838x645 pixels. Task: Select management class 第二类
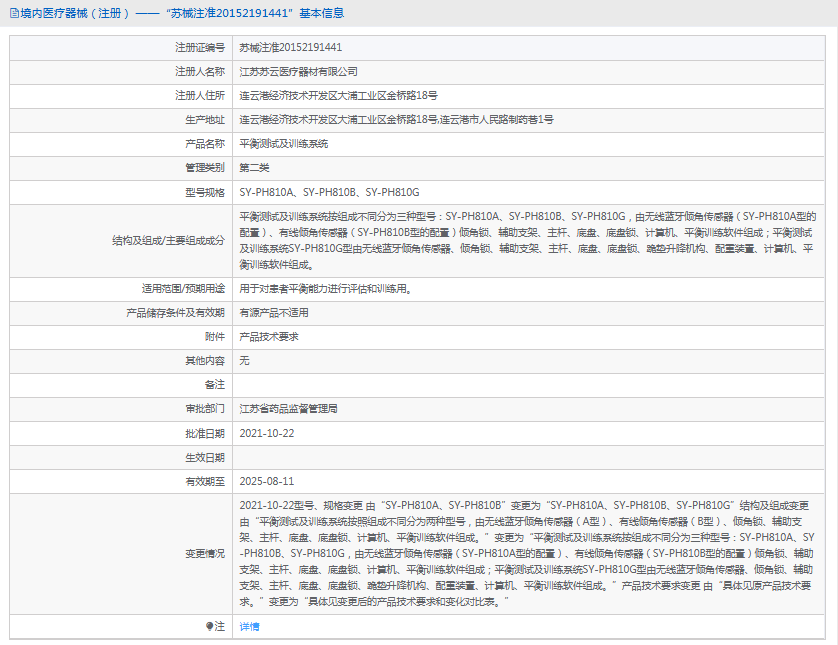pos(254,168)
